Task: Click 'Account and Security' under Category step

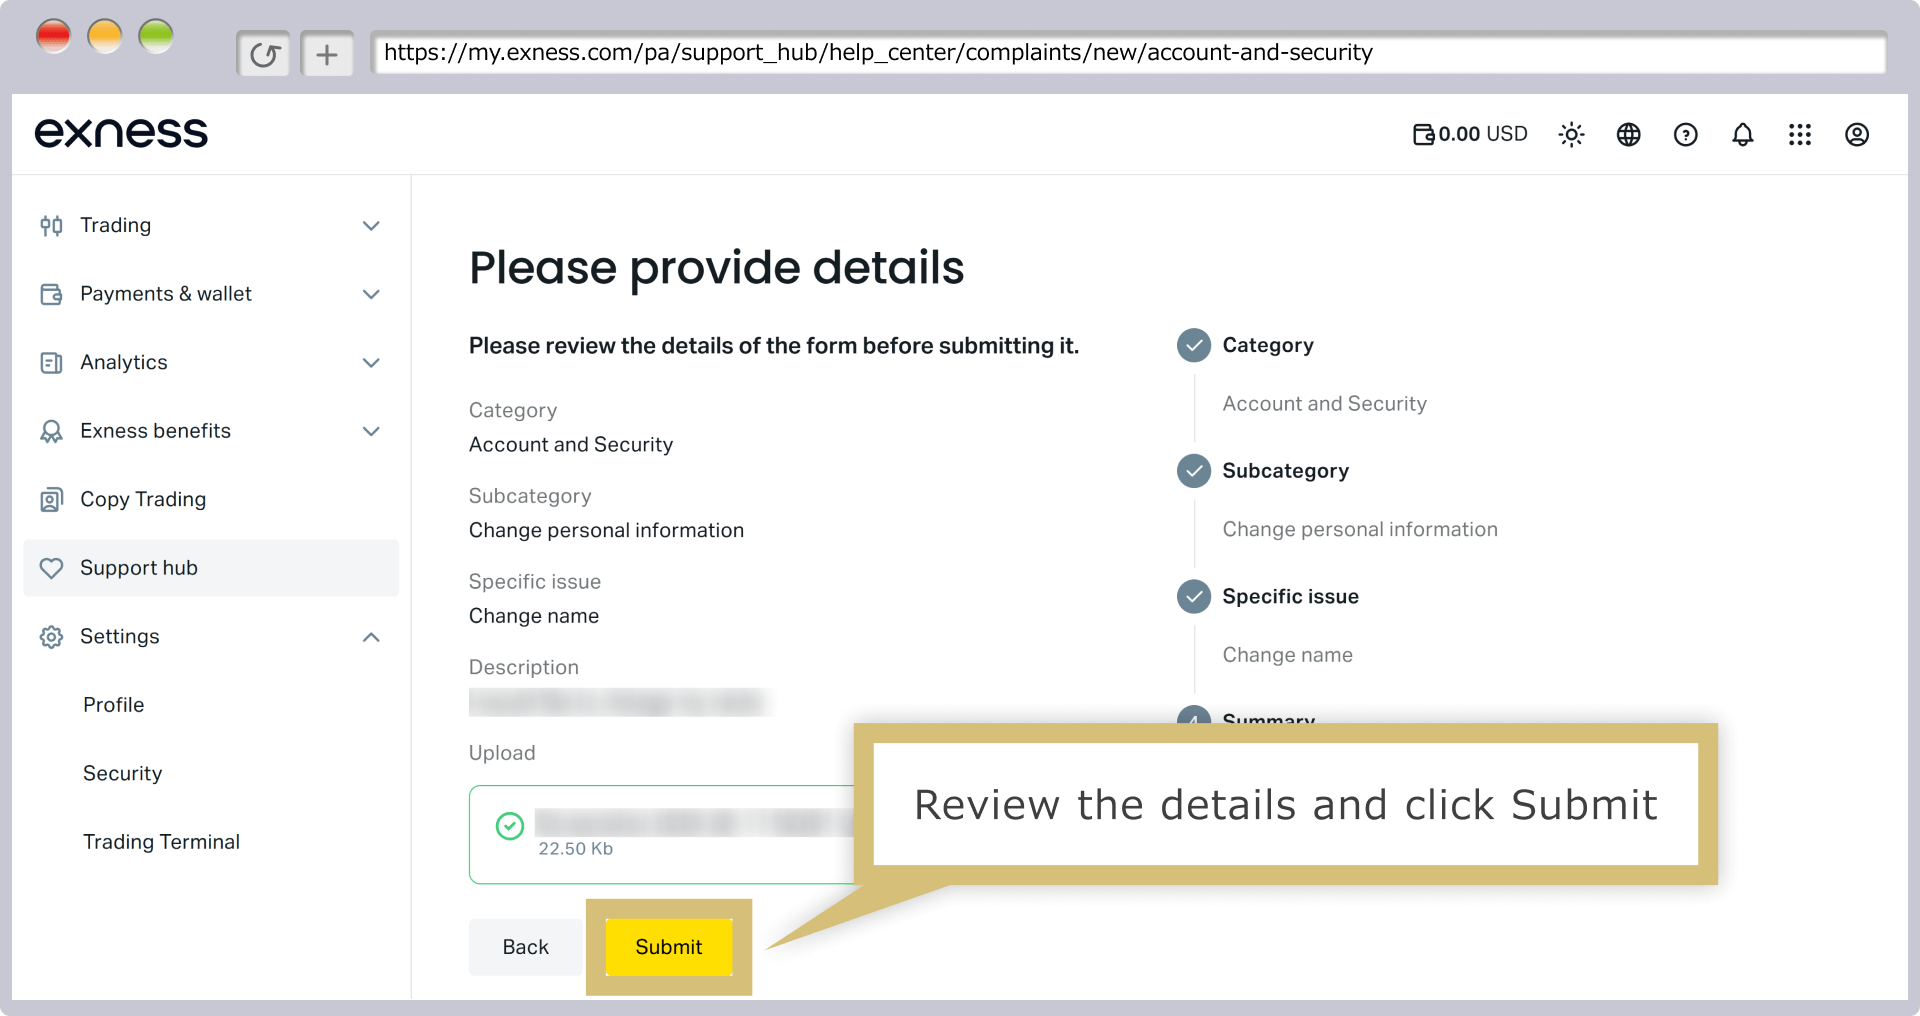Action: point(1324,404)
